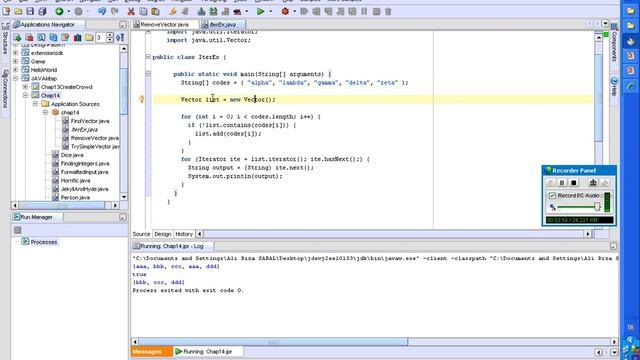Screen dimensions: 640x360
Task: Click the light bulb hint icon in gutter
Action: coord(142,99)
